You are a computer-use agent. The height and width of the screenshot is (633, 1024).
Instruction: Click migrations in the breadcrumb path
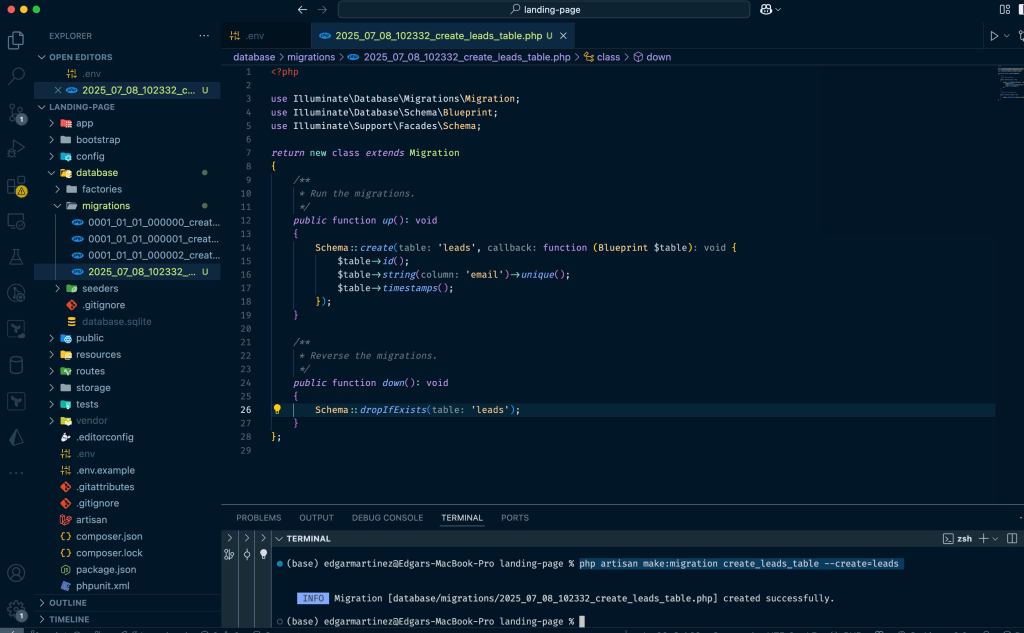[x=311, y=57]
